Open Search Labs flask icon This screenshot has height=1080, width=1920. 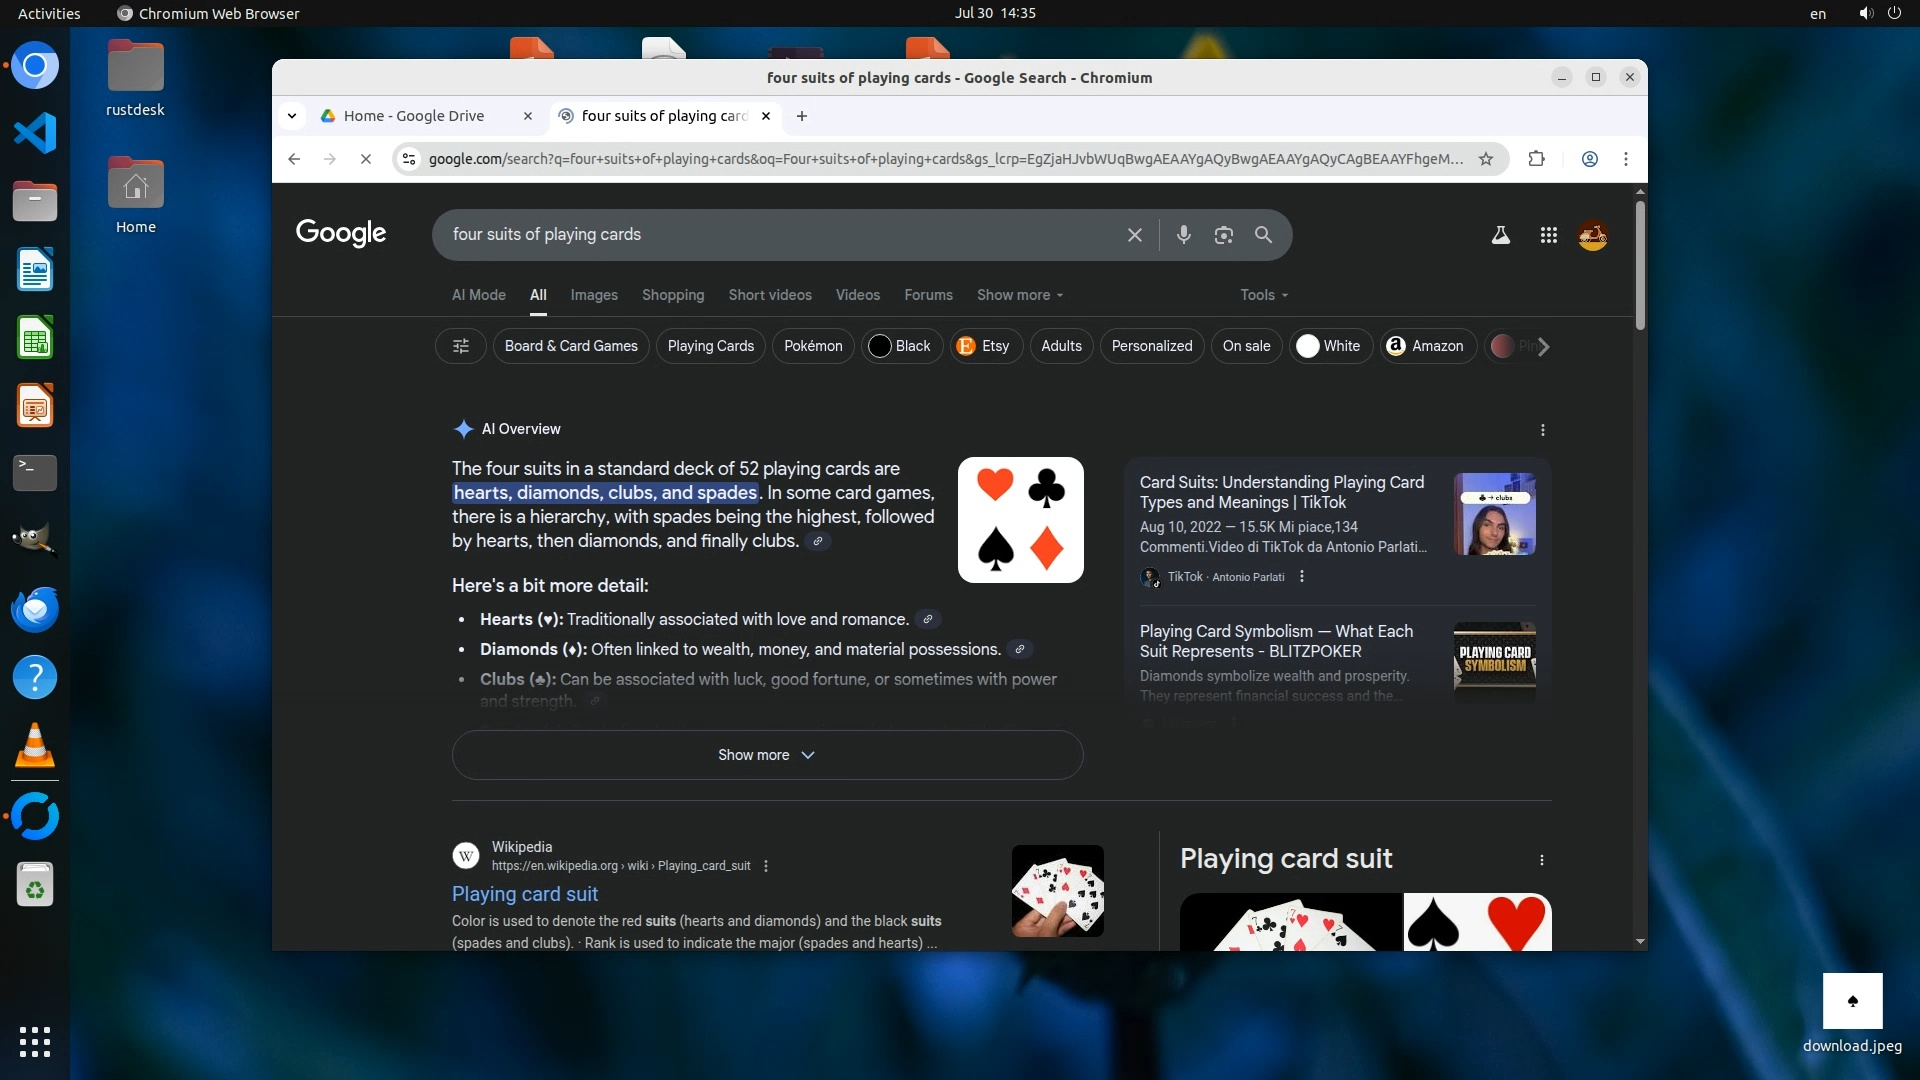[x=1500, y=235]
